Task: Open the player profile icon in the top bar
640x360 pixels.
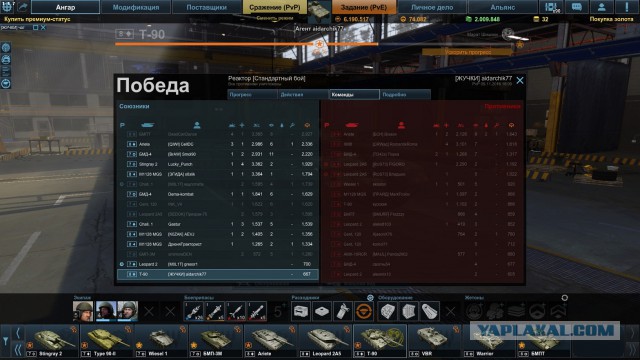Action: 602,7
